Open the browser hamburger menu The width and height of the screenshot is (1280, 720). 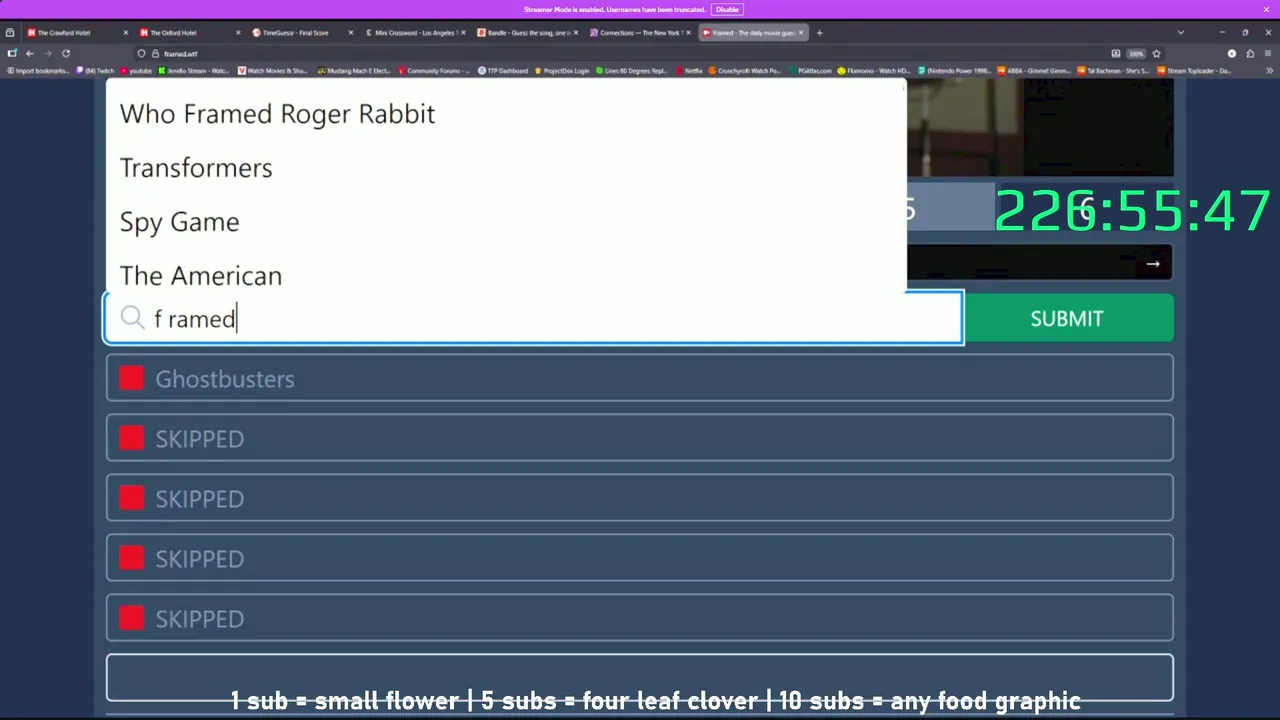click(x=1268, y=53)
